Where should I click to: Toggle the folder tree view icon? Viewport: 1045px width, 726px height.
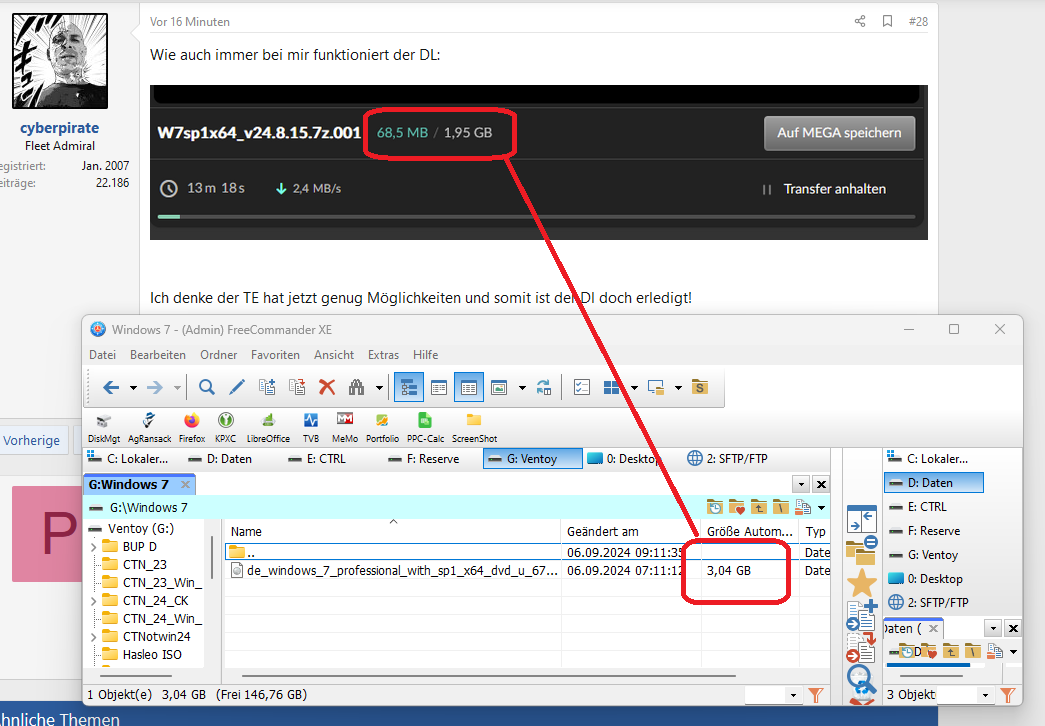coord(409,387)
